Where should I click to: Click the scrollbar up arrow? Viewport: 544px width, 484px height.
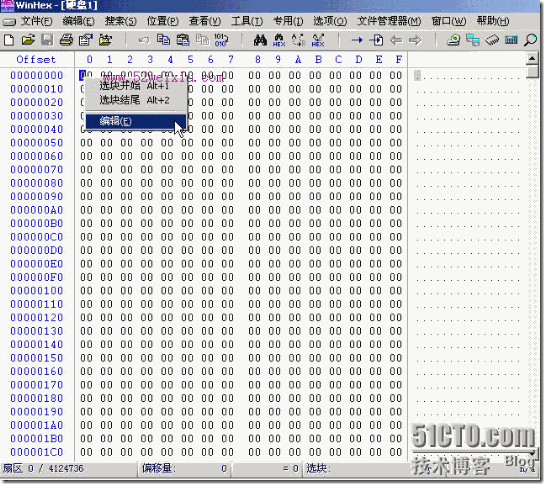(x=532, y=58)
